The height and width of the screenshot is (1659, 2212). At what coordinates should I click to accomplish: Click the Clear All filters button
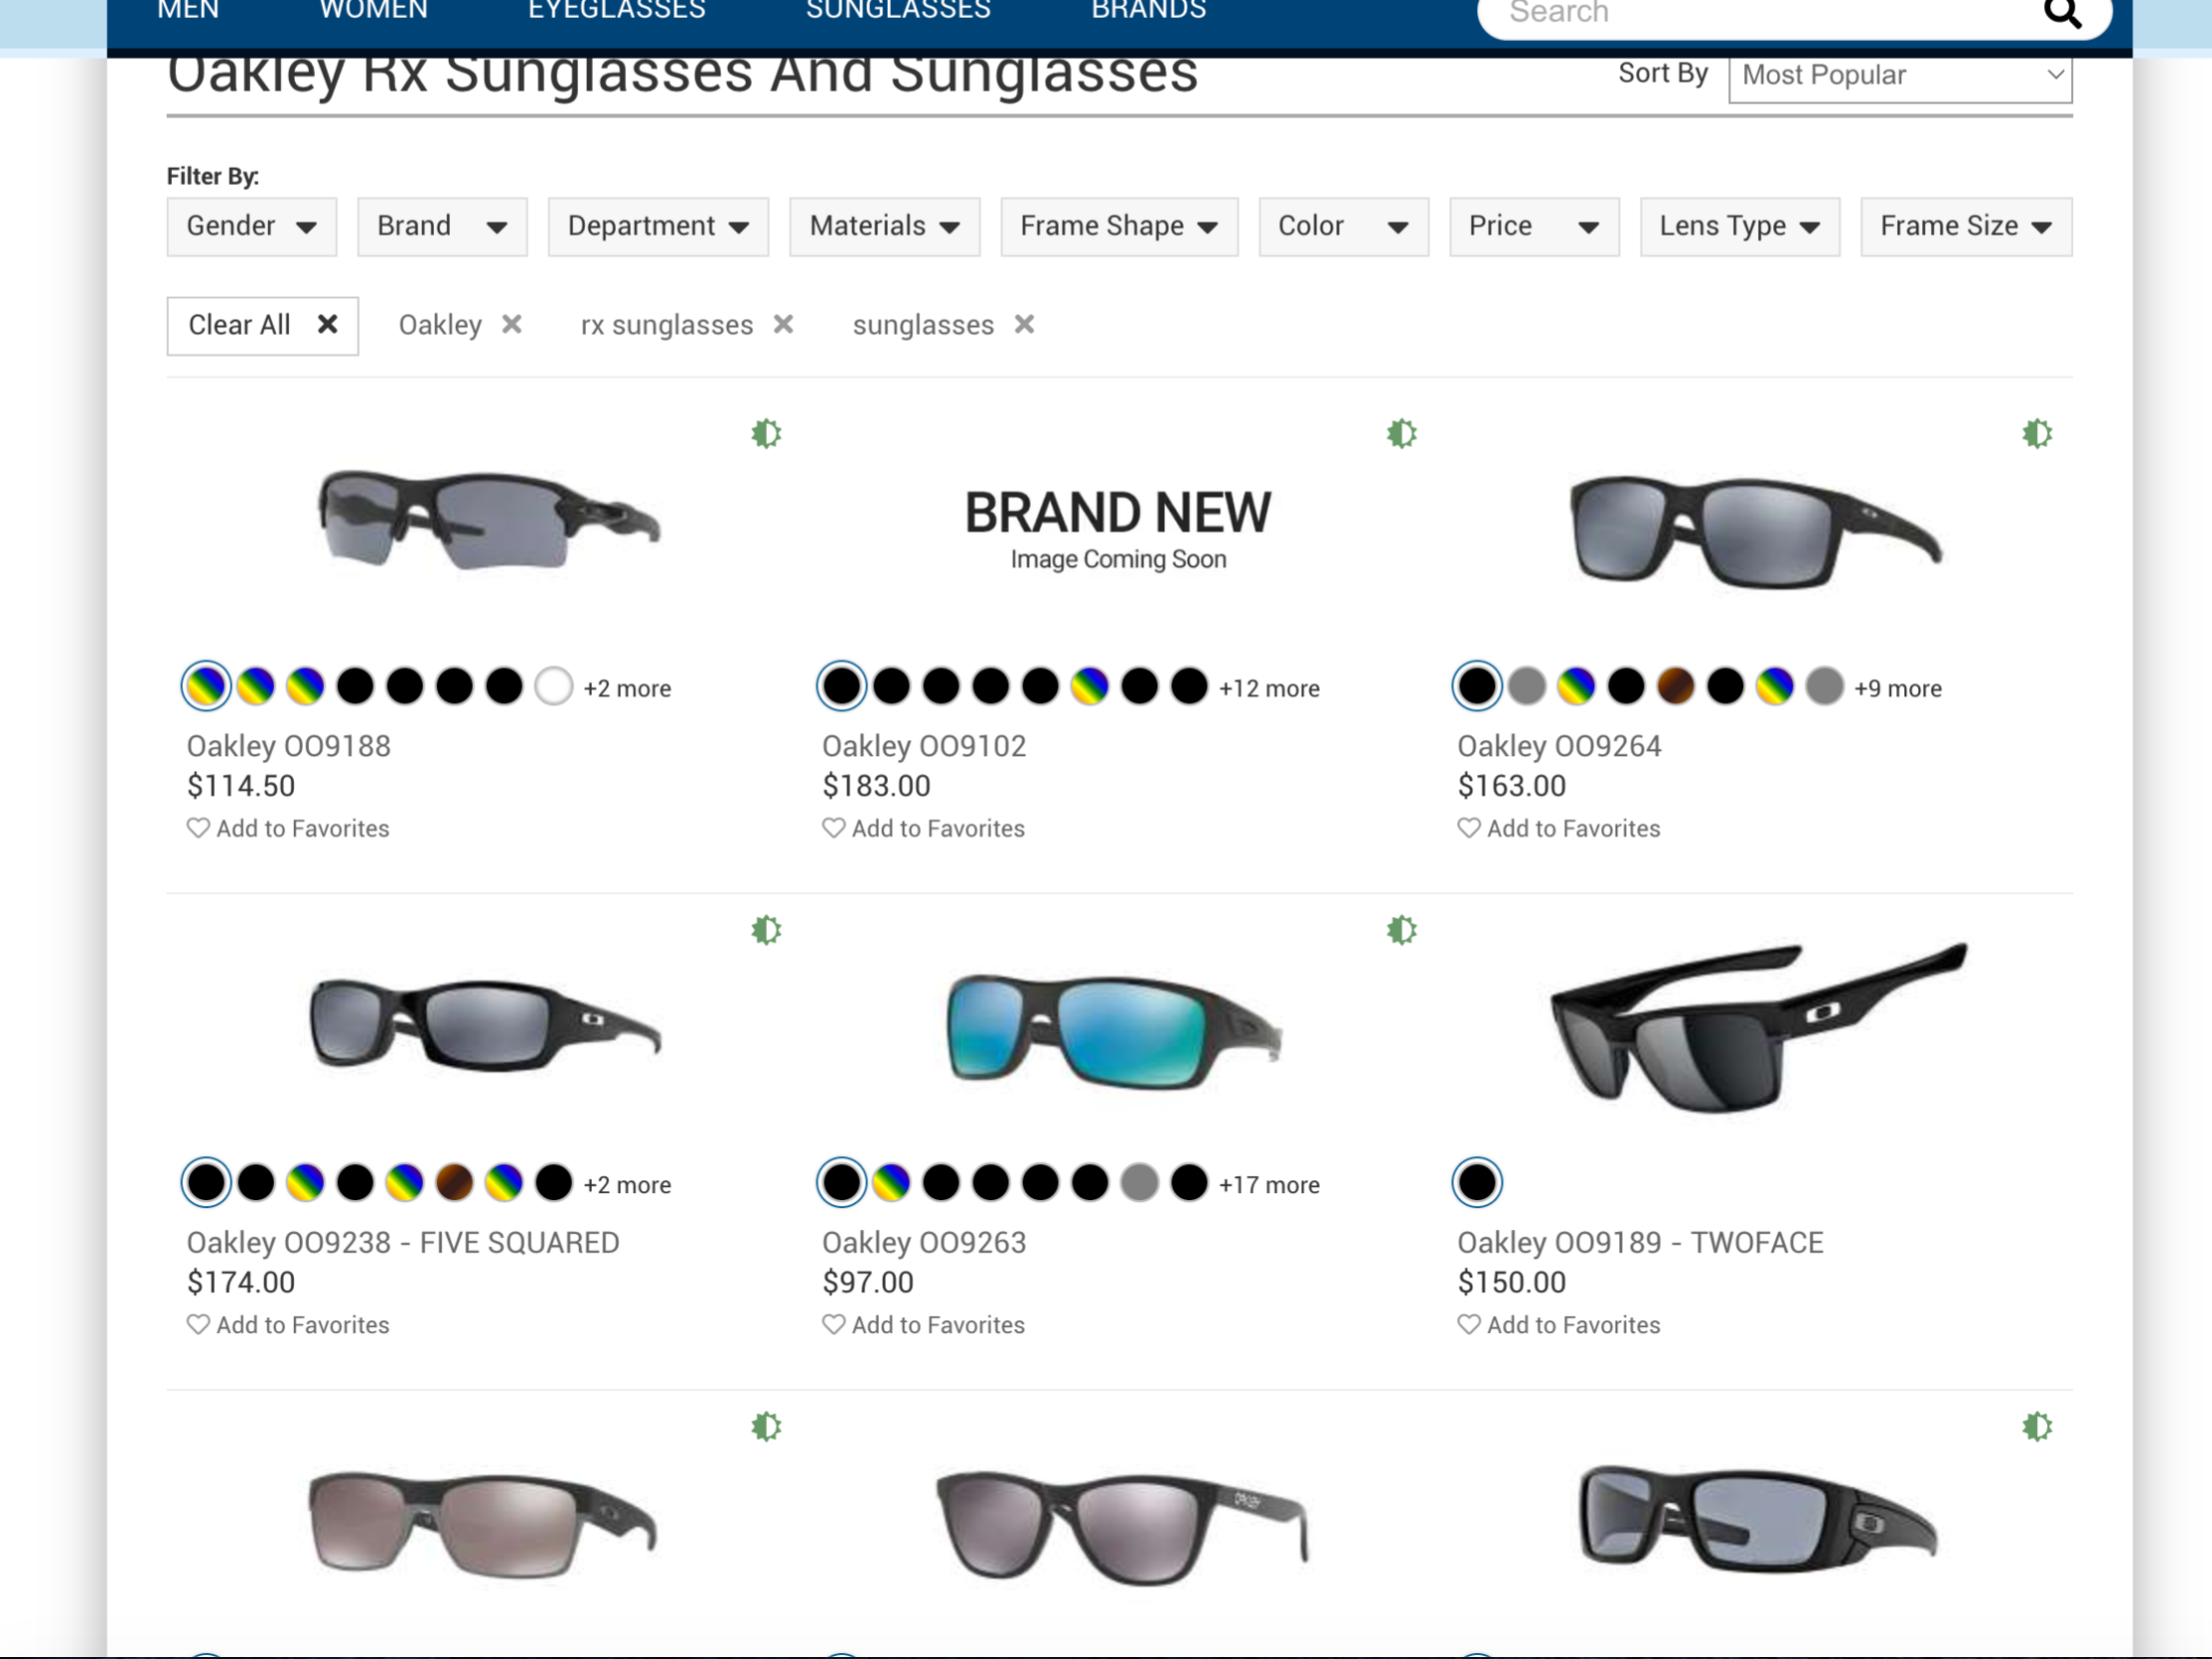pyautogui.click(x=263, y=326)
